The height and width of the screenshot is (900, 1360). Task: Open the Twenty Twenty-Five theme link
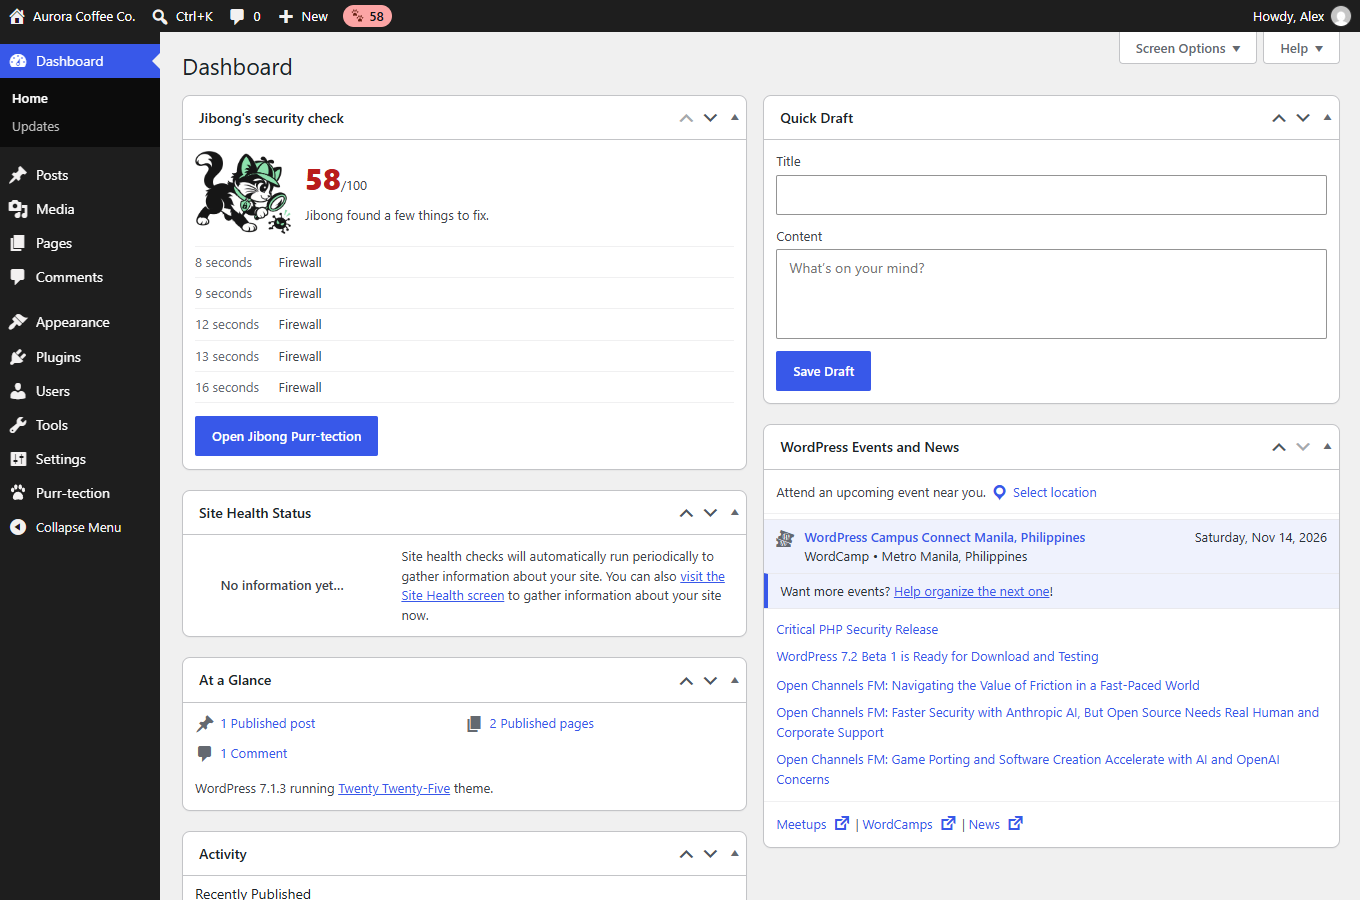(394, 789)
